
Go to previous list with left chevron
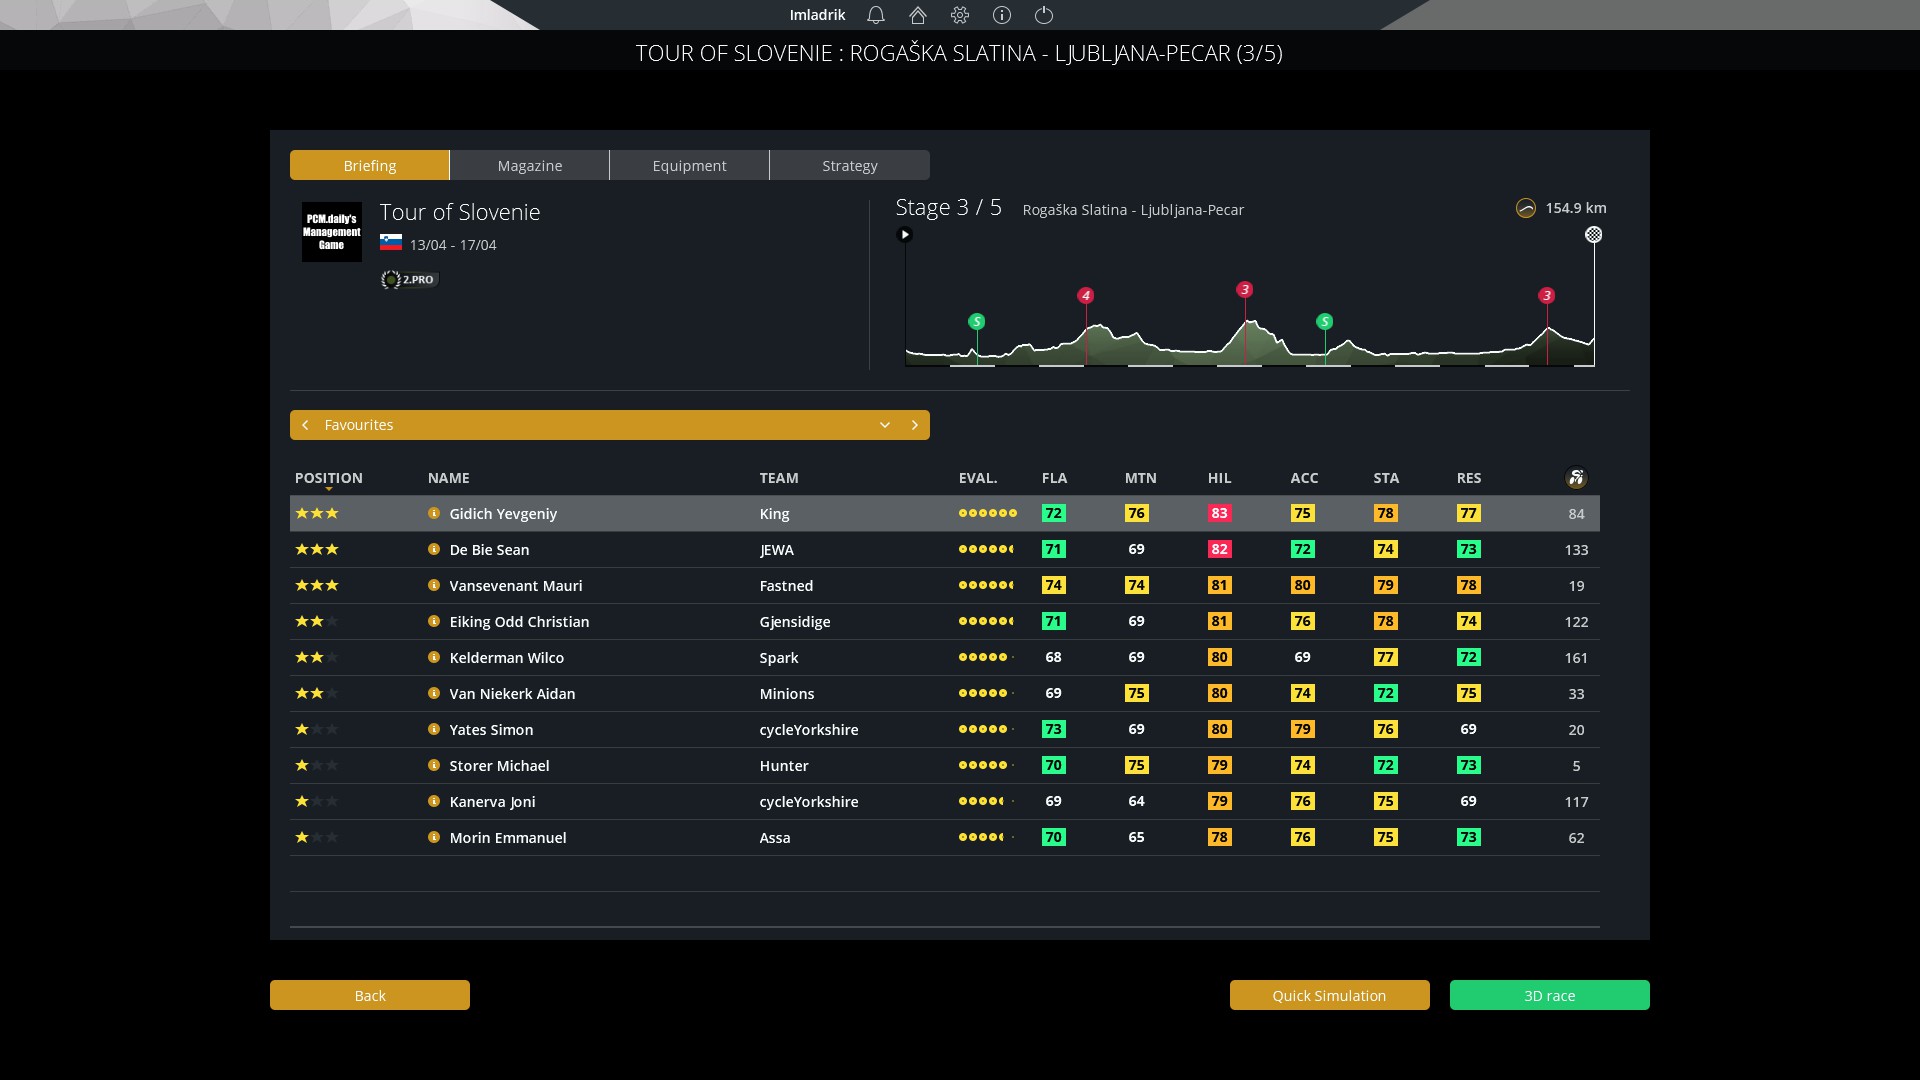coord(306,425)
